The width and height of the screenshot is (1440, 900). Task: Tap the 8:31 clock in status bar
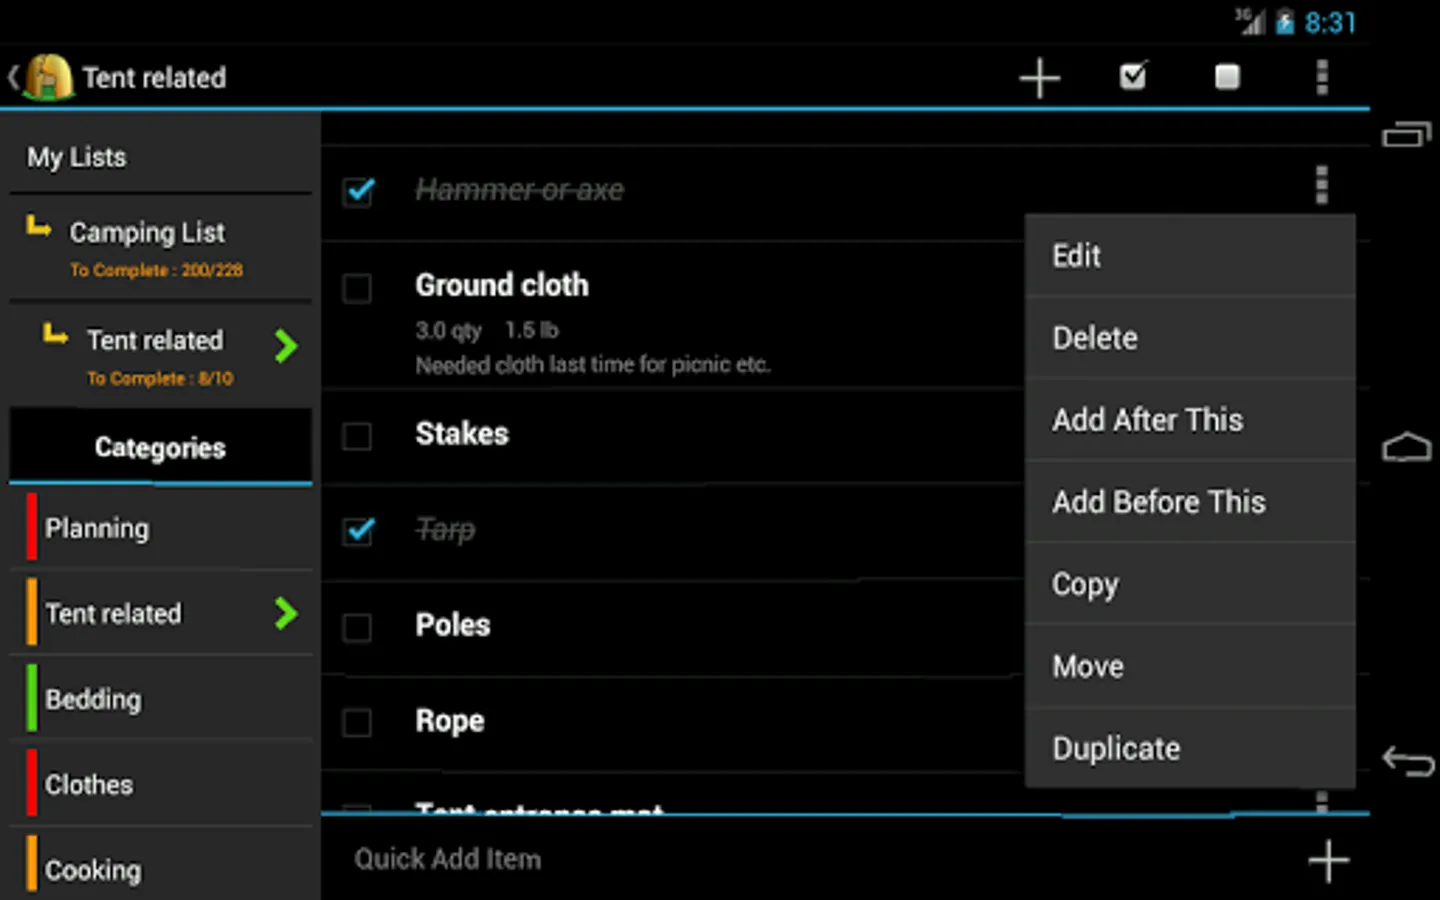pos(1330,22)
